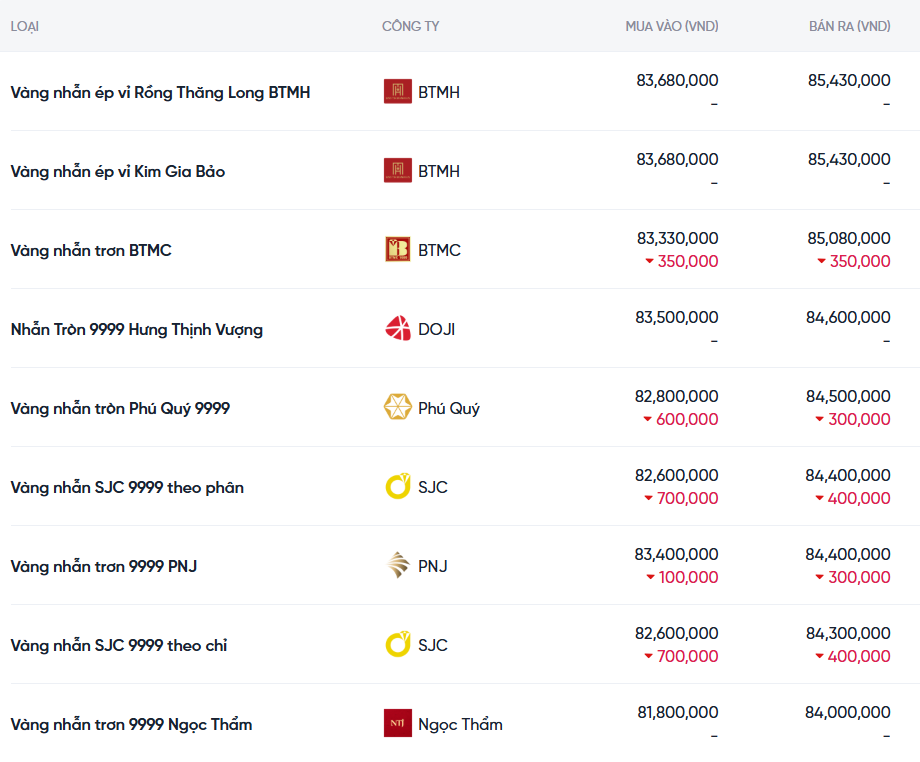Click the Ngọc Thẩm NTJ logo

click(397, 724)
